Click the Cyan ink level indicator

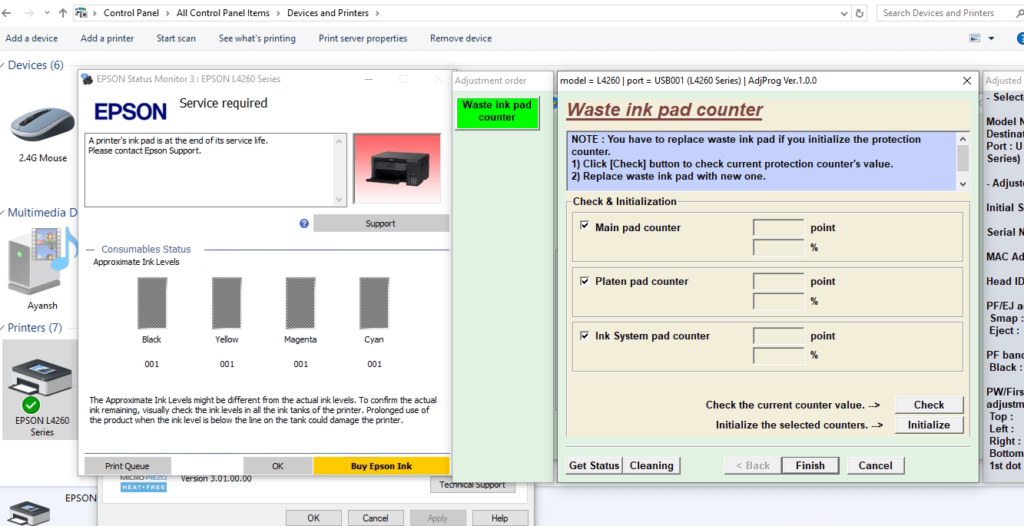click(x=374, y=303)
